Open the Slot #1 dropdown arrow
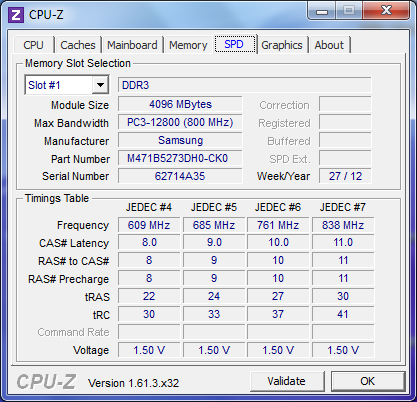Viewport: 417px width, 402px height. pos(100,85)
